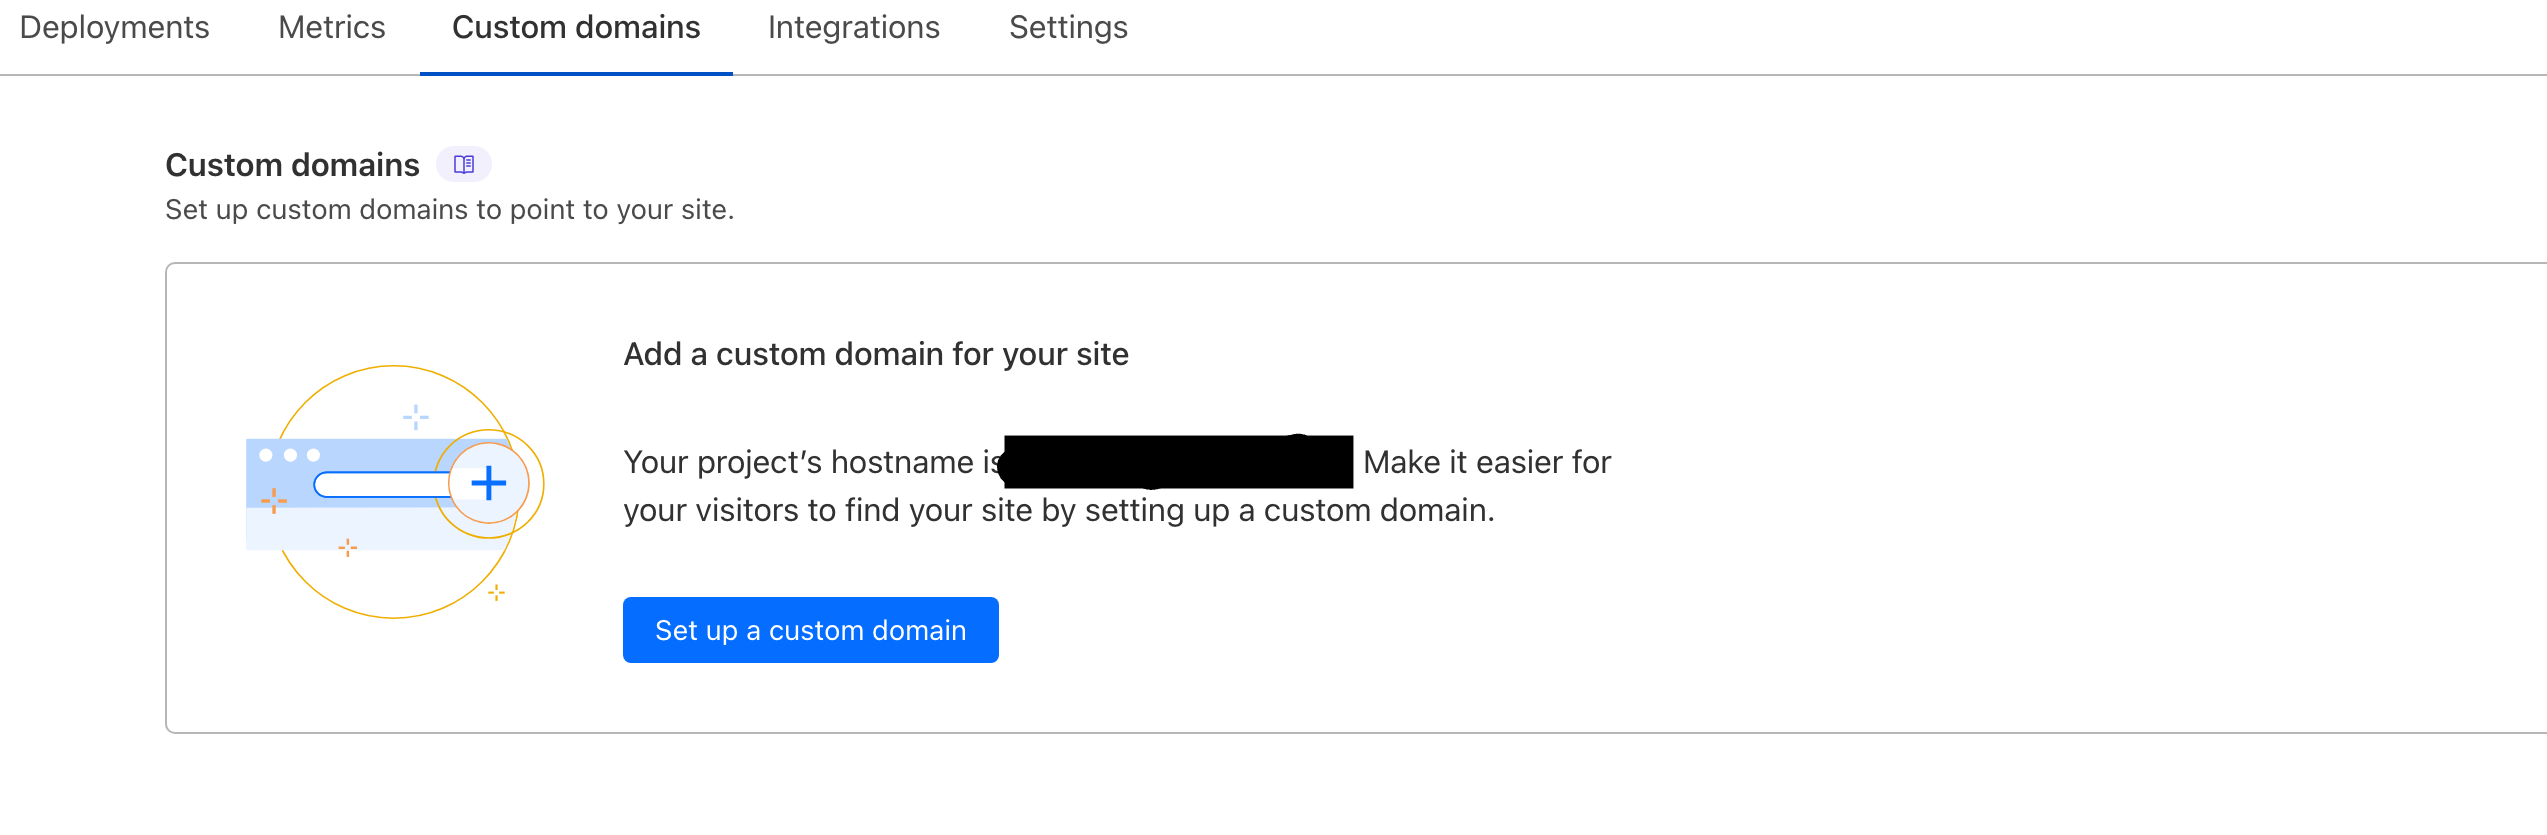Open the Custom domains documentation book icon
This screenshot has height=835, width=2547.
click(x=463, y=164)
